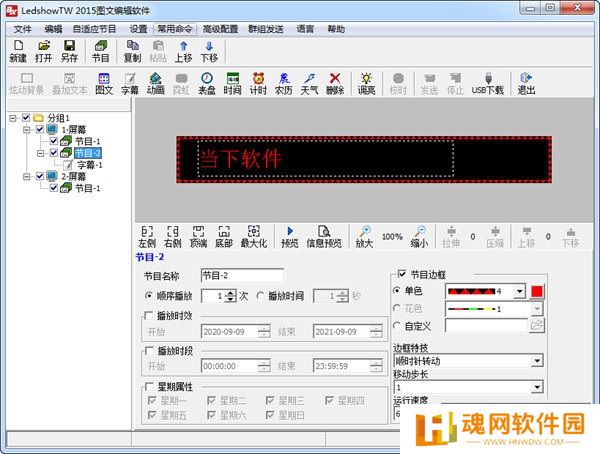The width and height of the screenshot is (600, 454).
Task: Select 单色 border radio button
Action: [x=397, y=291]
